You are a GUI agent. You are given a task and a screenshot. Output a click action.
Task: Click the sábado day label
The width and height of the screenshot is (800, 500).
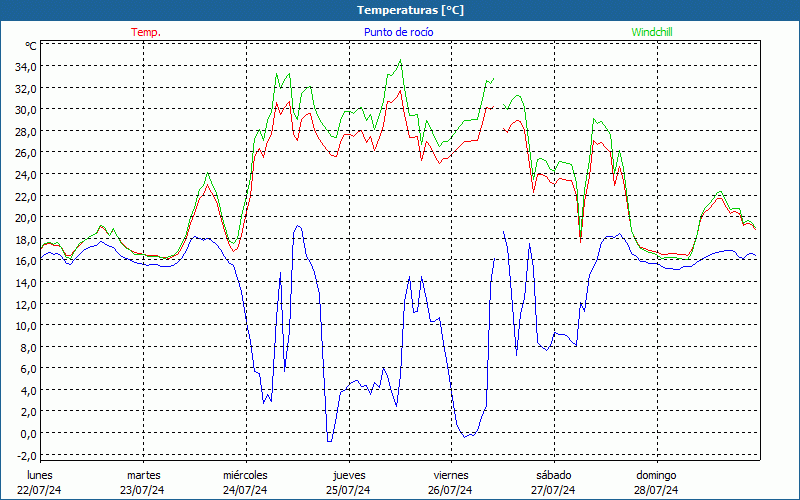(554, 475)
